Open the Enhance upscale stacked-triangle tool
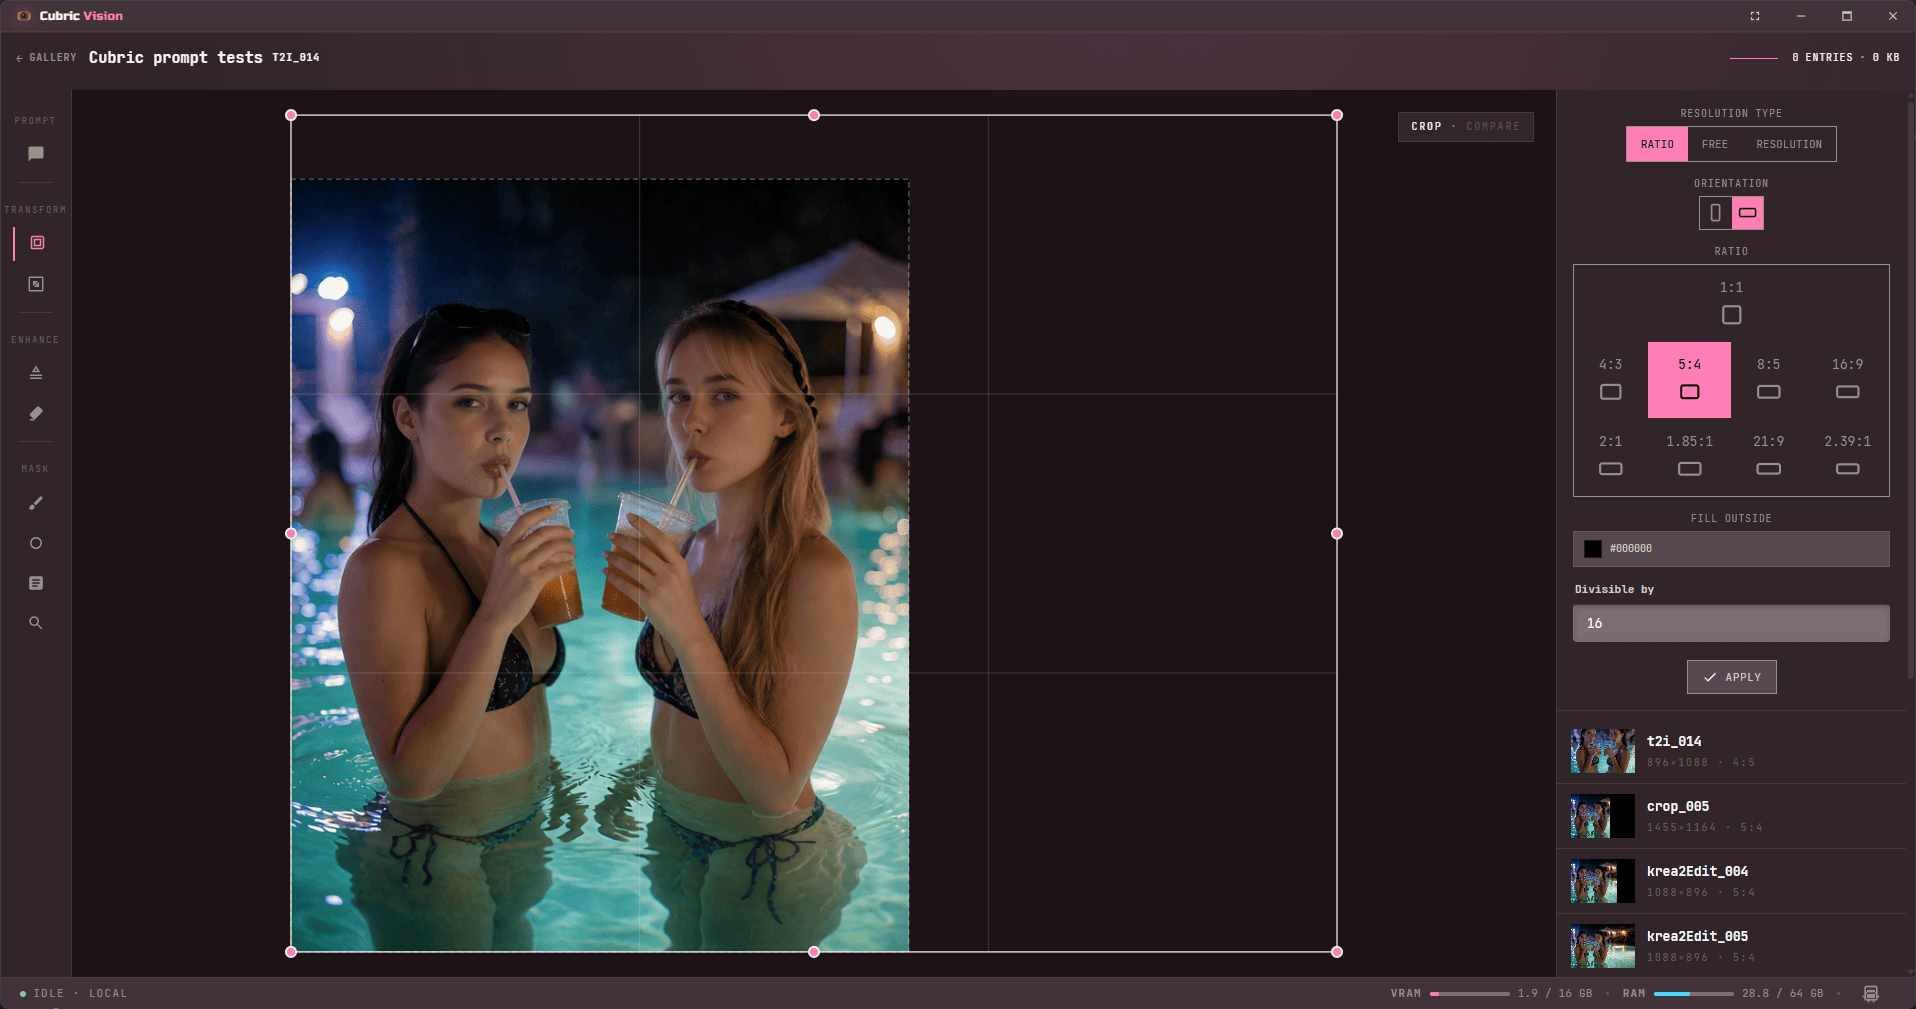This screenshot has height=1009, width=1916. coord(36,373)
